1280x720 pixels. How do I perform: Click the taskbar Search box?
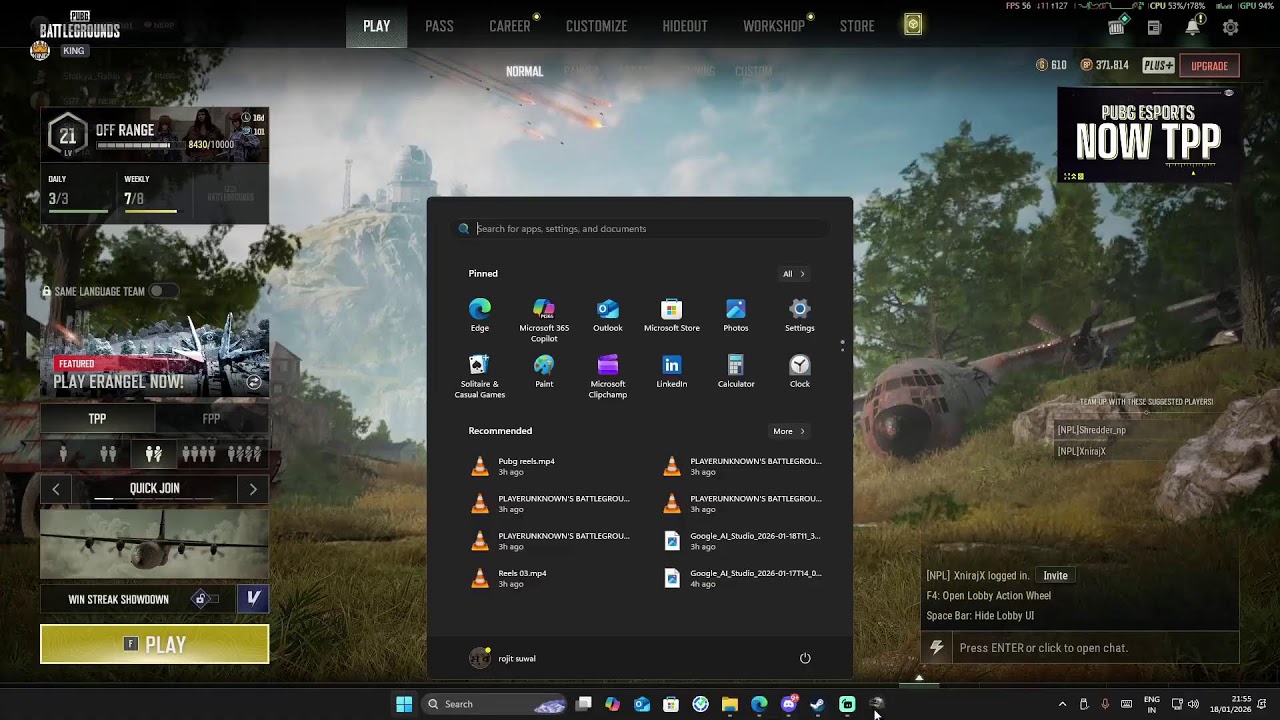[x=495, y=704]
